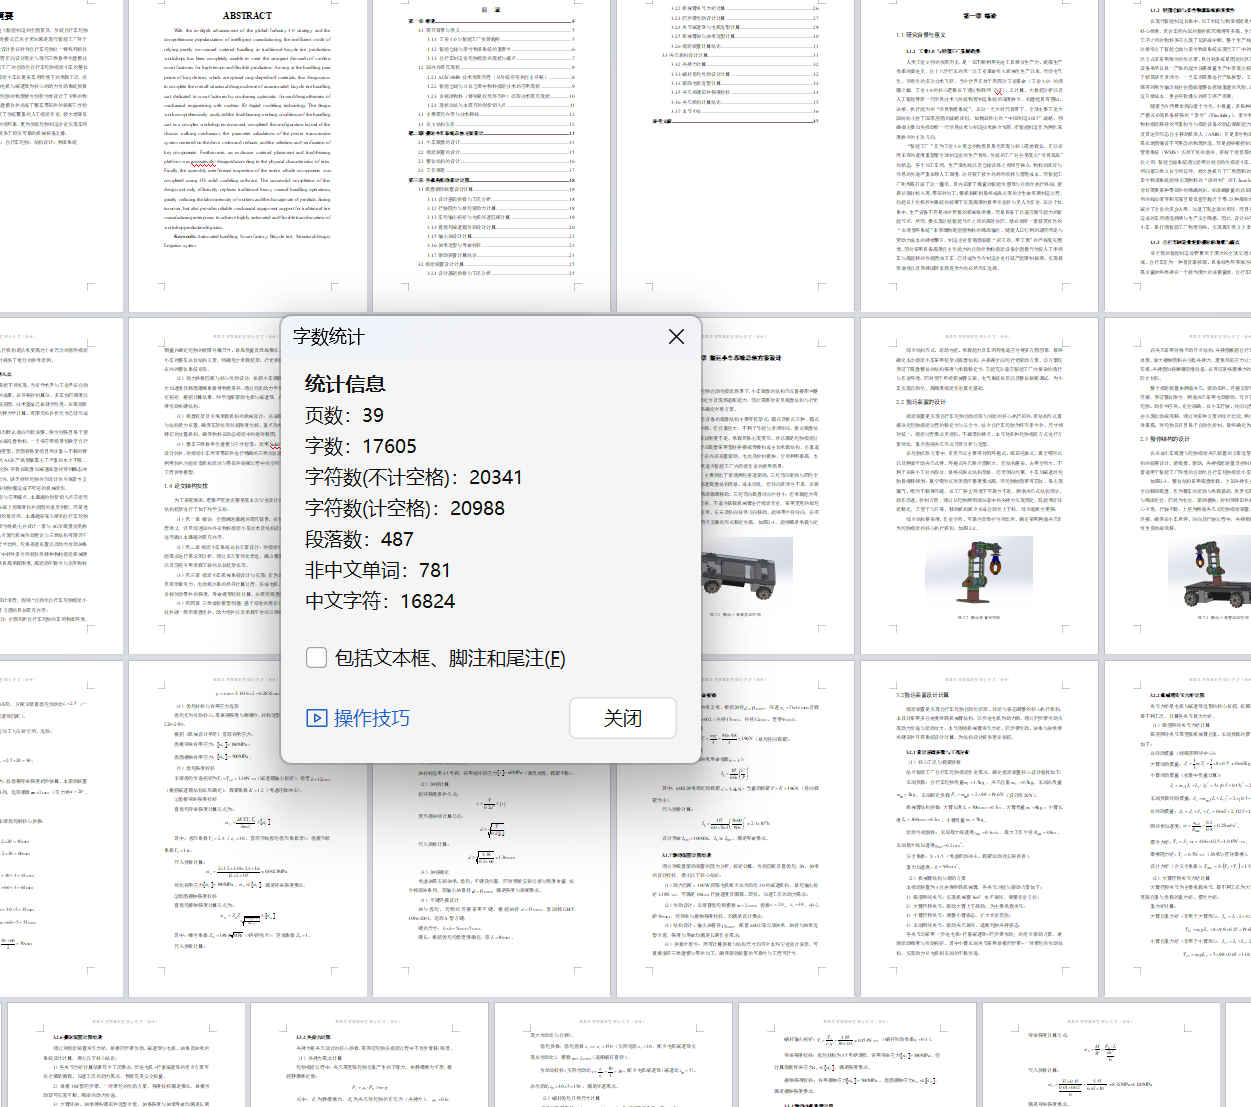
Task: Select the 中文字符: 16824 line
Action: point(380,601)
